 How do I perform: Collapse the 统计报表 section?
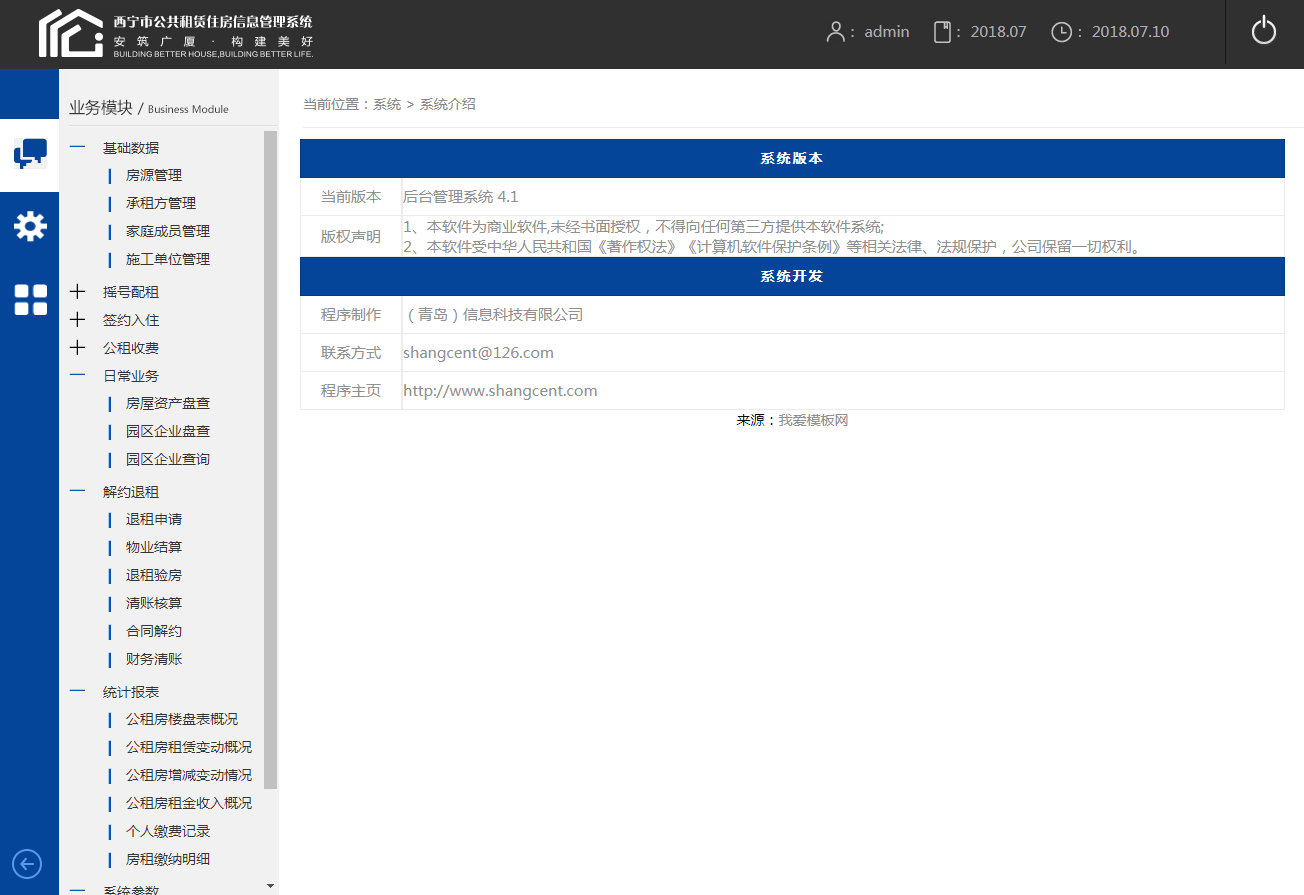pos(77,691)
